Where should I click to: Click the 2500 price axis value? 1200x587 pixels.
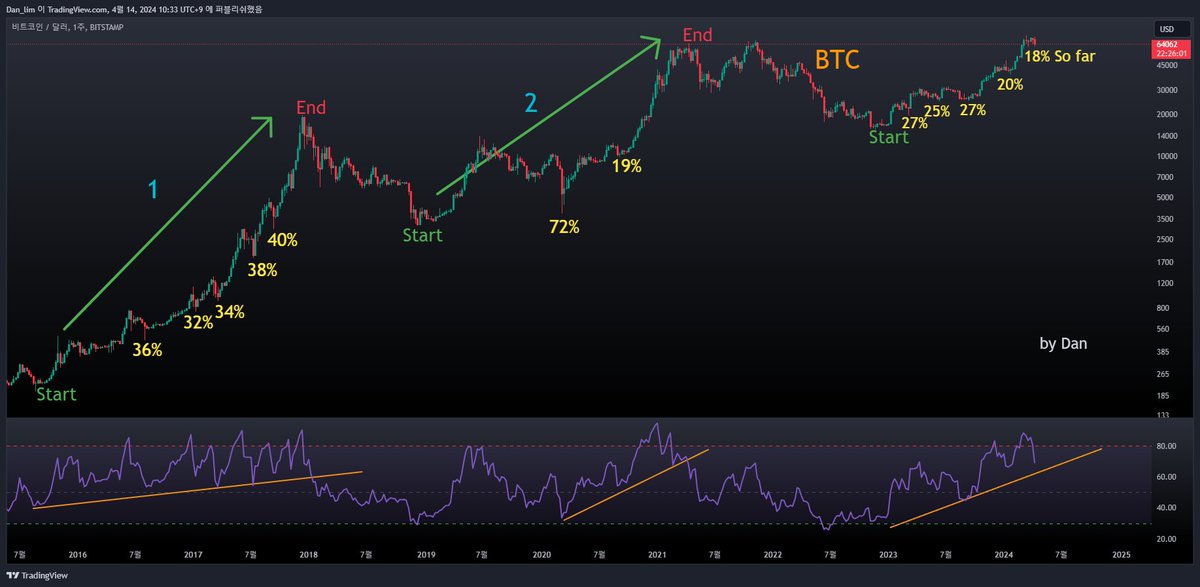tap(1163, 239)
